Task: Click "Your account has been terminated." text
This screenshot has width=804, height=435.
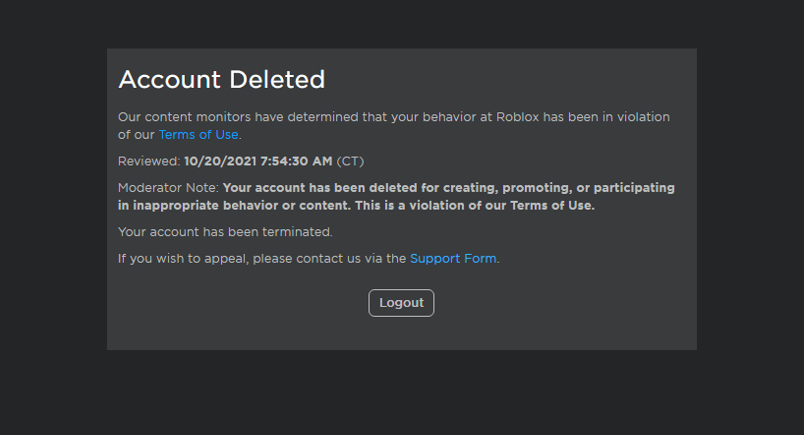Action: tap(225, 232)
